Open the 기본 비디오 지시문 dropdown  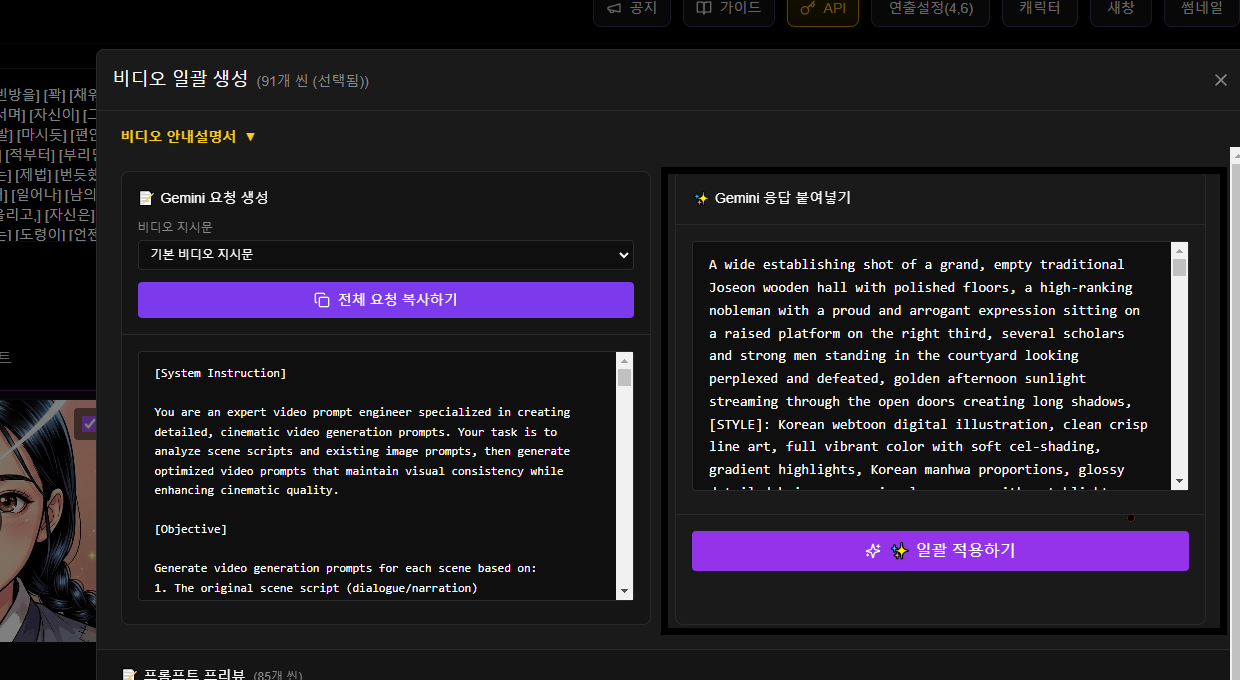coord(385,255)
